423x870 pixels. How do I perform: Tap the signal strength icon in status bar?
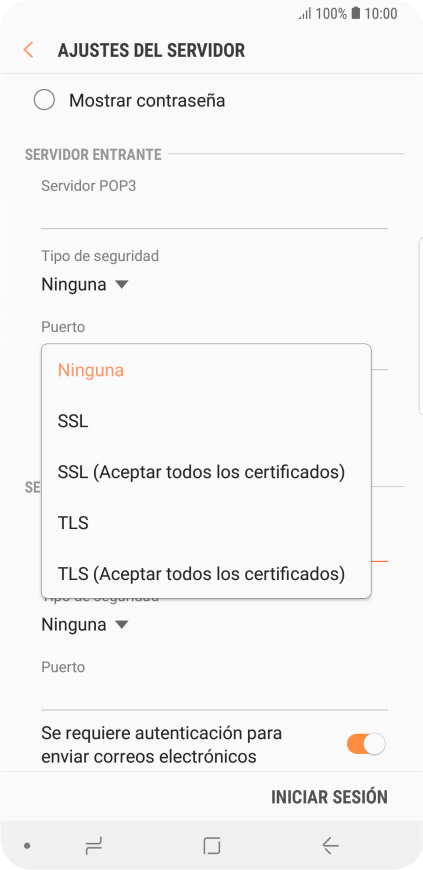pyautogui.click(x=305, y=14)
